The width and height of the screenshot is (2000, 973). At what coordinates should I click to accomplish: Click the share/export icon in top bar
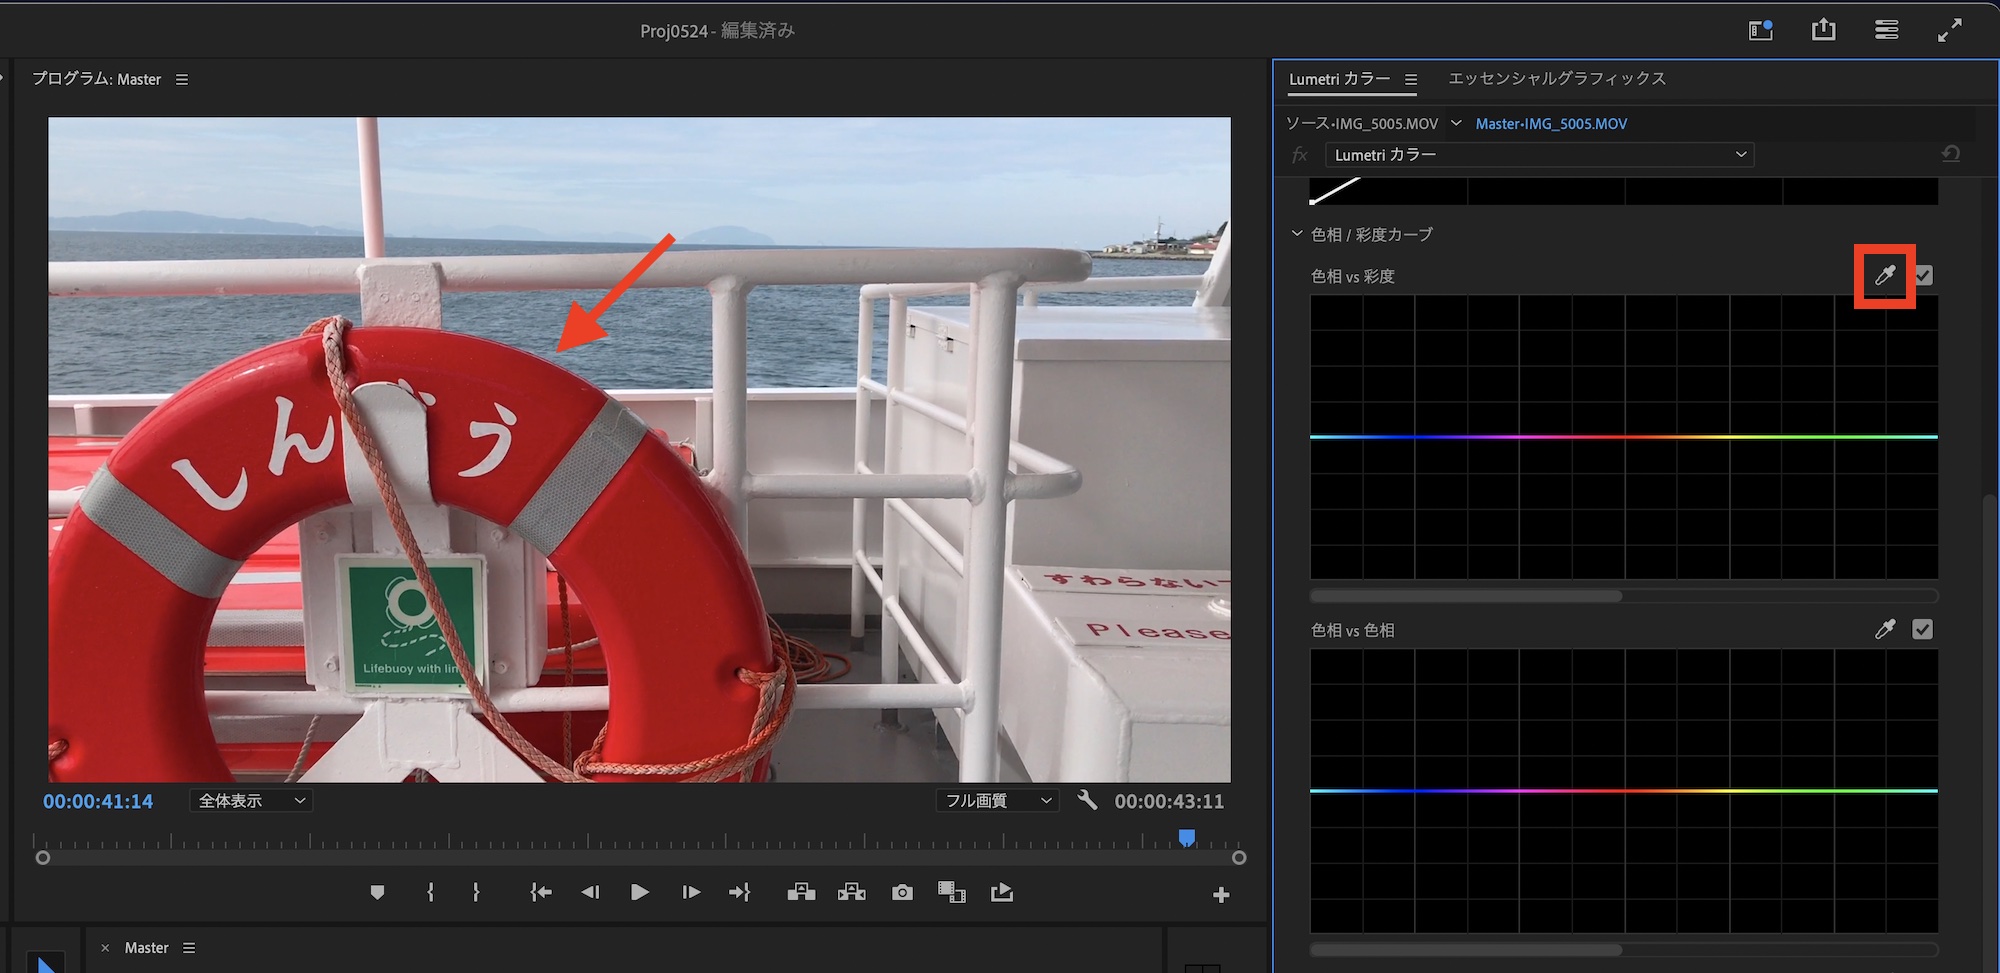tap(1823, 30)
